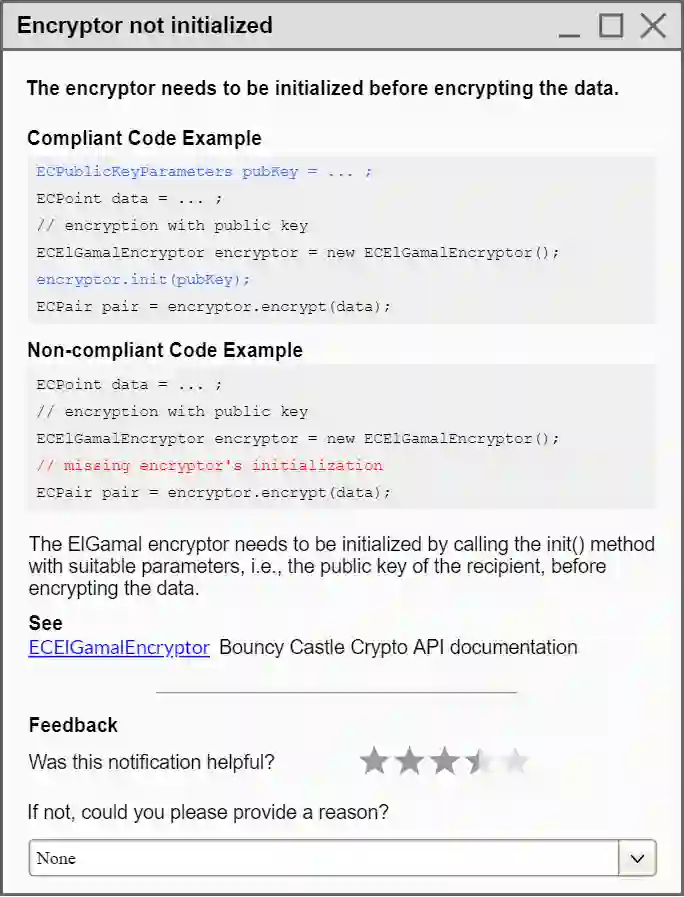Click the ElGamal encryptor description paragraph
This screenshot has width=684, height=897.
coord(341,566)
